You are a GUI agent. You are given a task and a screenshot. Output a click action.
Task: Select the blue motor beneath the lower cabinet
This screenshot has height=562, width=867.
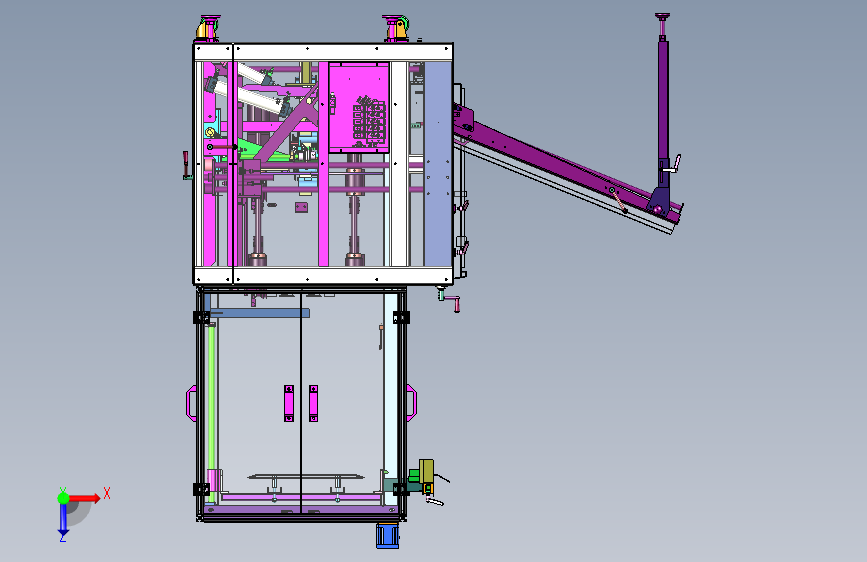(388, 535)
